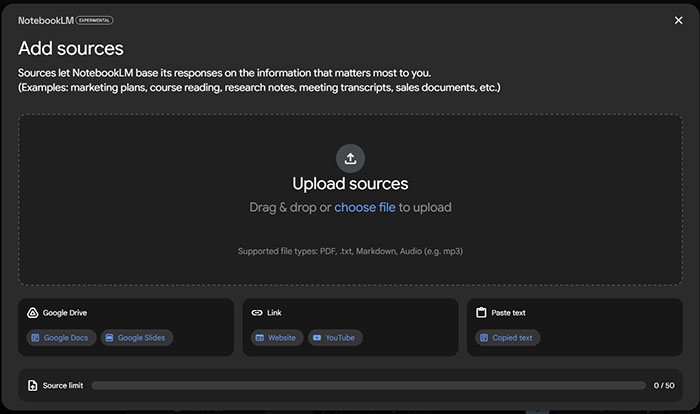Add a Website link source
Viewport: 700px width, 414px height.
point(277,338)
